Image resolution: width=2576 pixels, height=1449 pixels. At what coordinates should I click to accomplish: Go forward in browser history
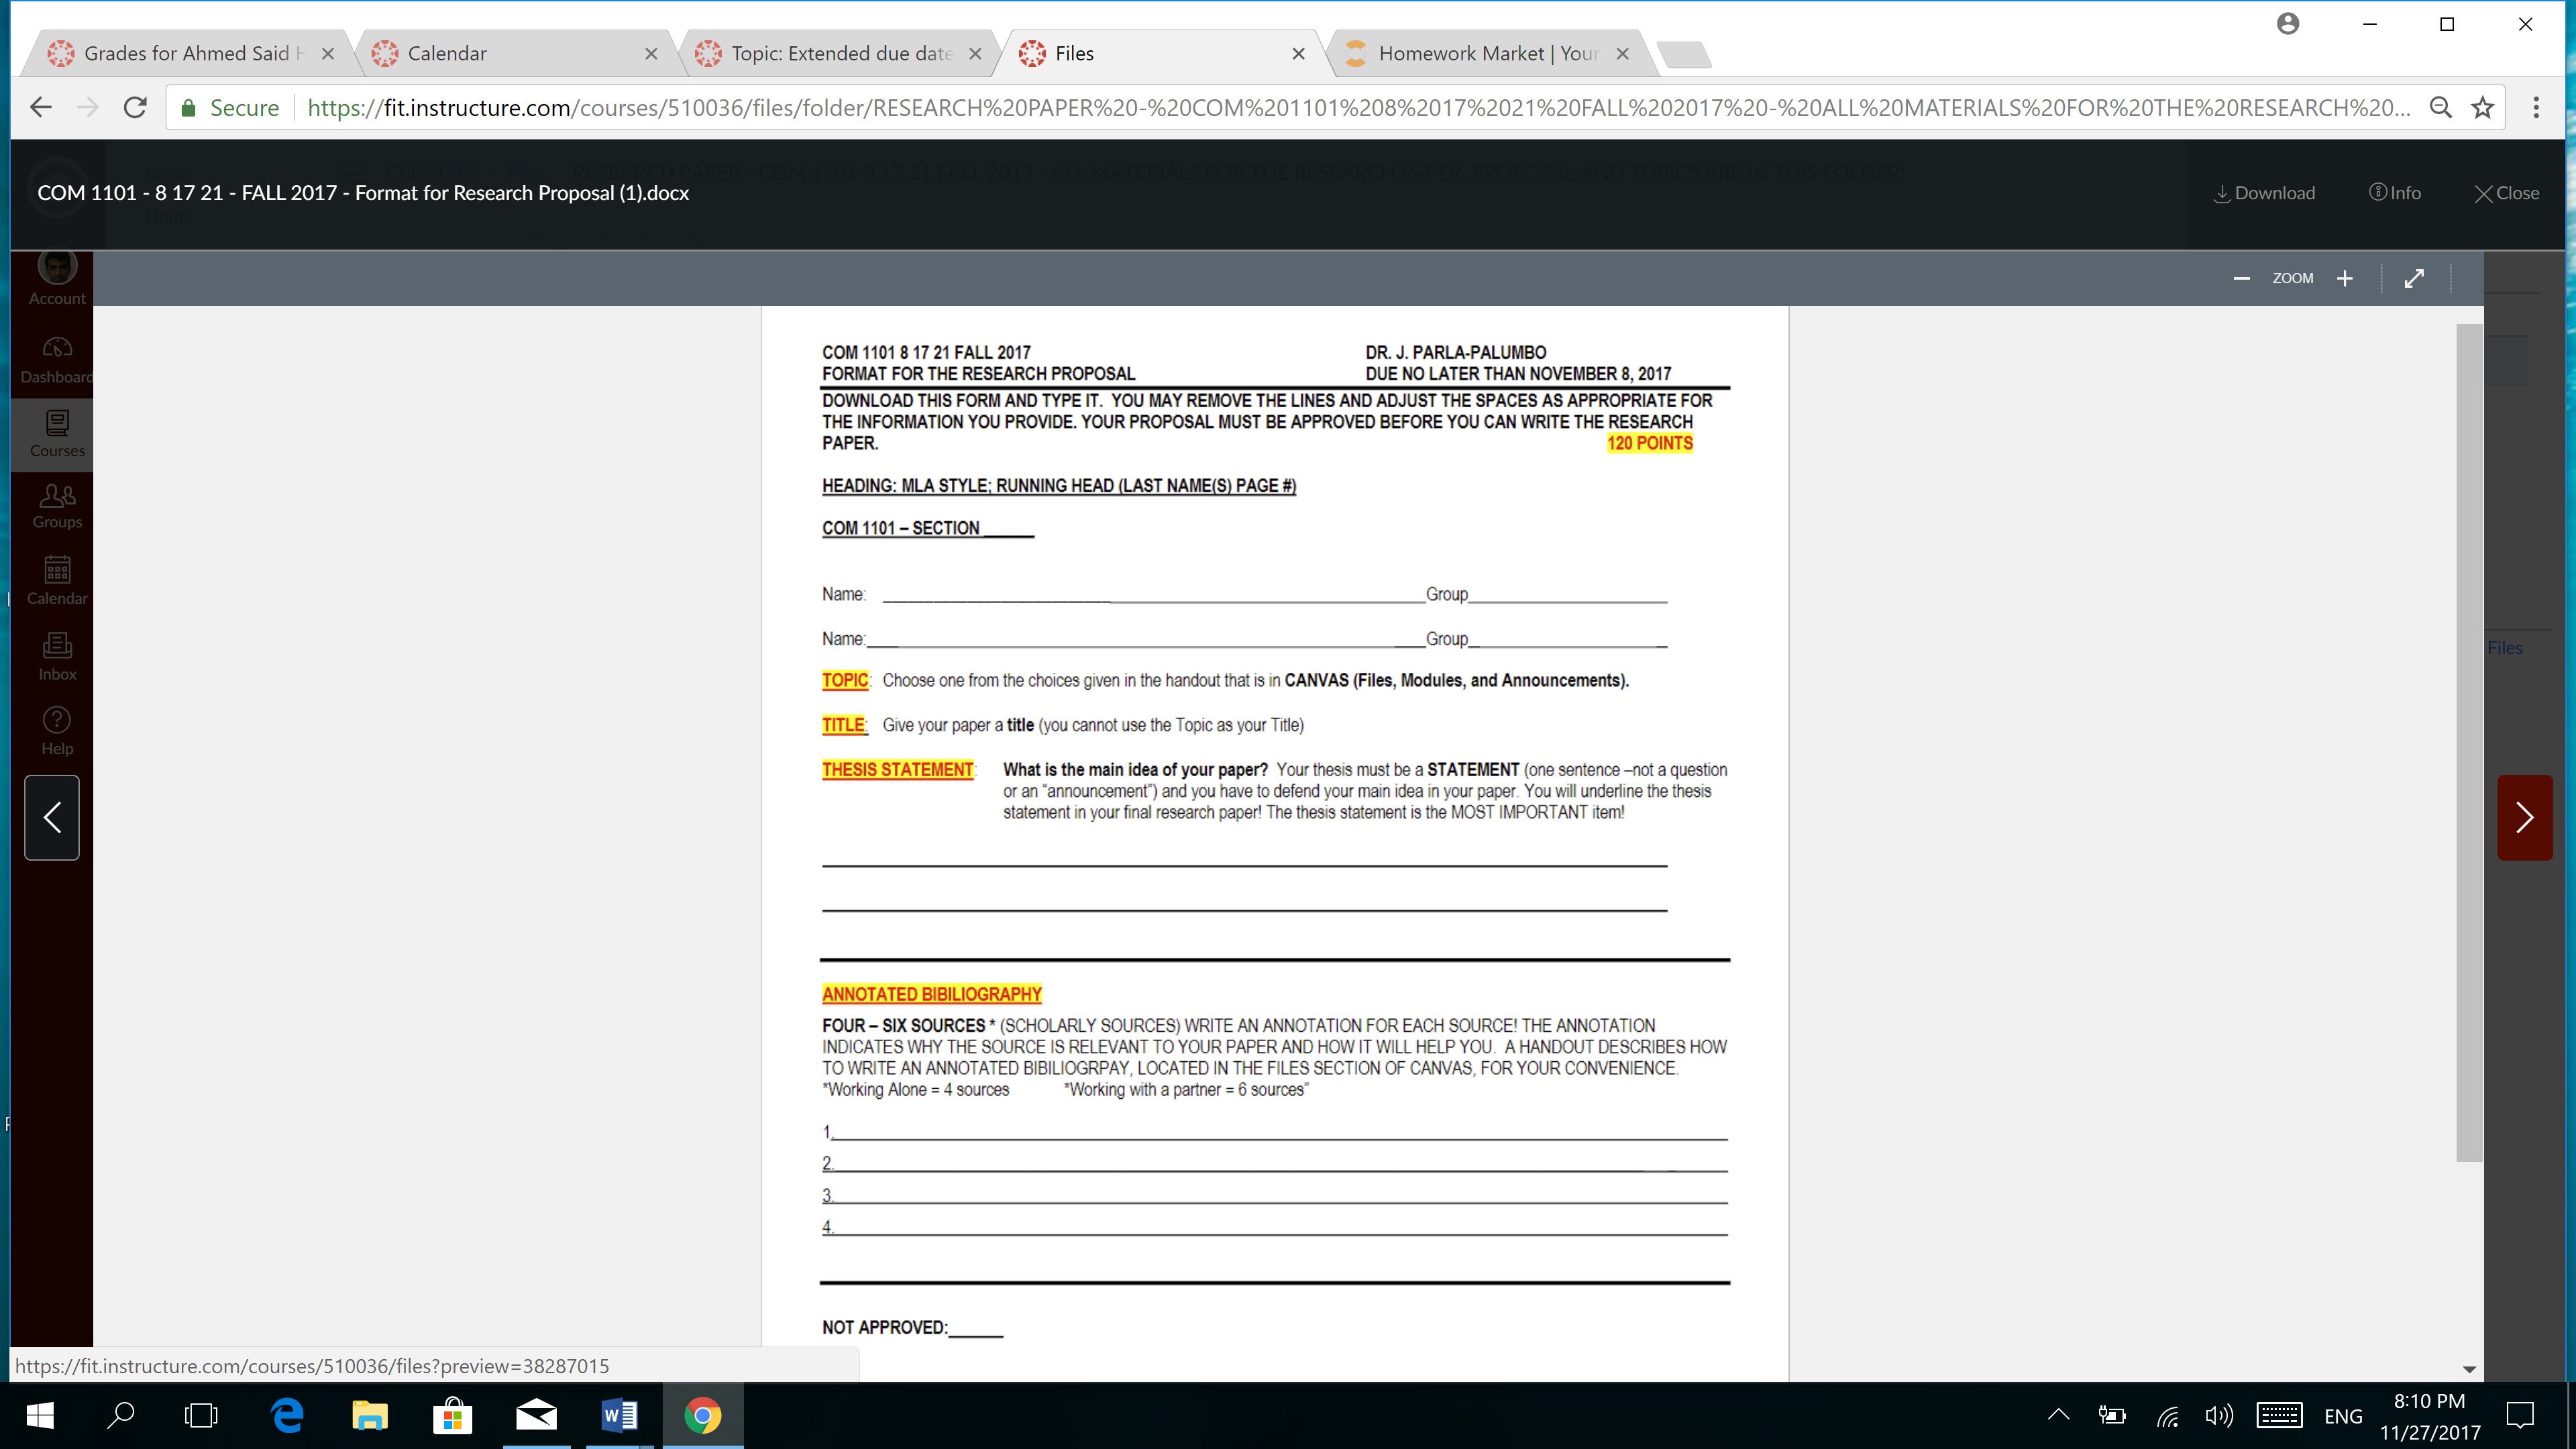pyautogui.click(x=88, y=107)
